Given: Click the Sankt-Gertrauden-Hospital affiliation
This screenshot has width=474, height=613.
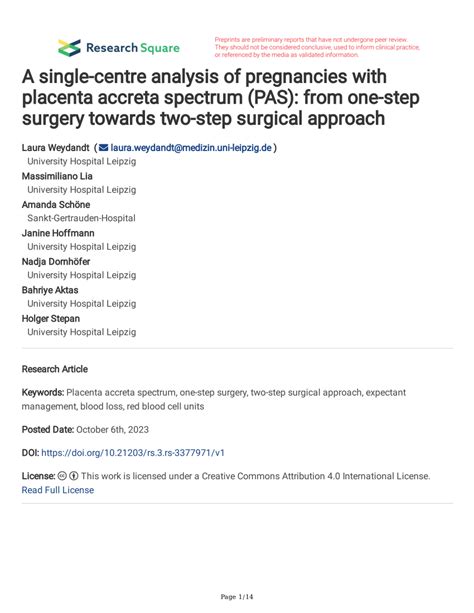Looking at the screenshot, I should coord(81,218).
